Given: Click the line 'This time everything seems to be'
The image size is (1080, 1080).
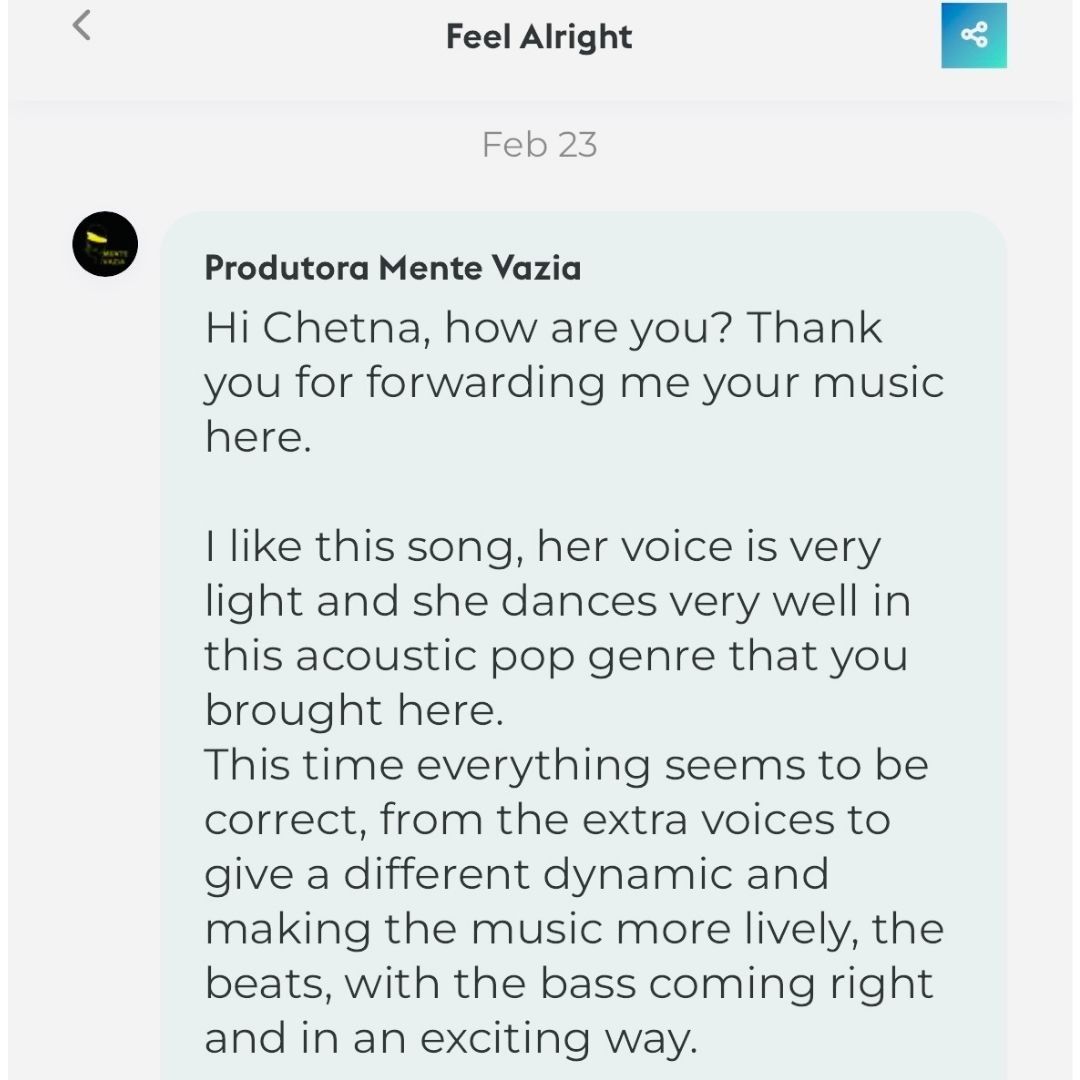Looking at the screenshot, I should point(566,765).
